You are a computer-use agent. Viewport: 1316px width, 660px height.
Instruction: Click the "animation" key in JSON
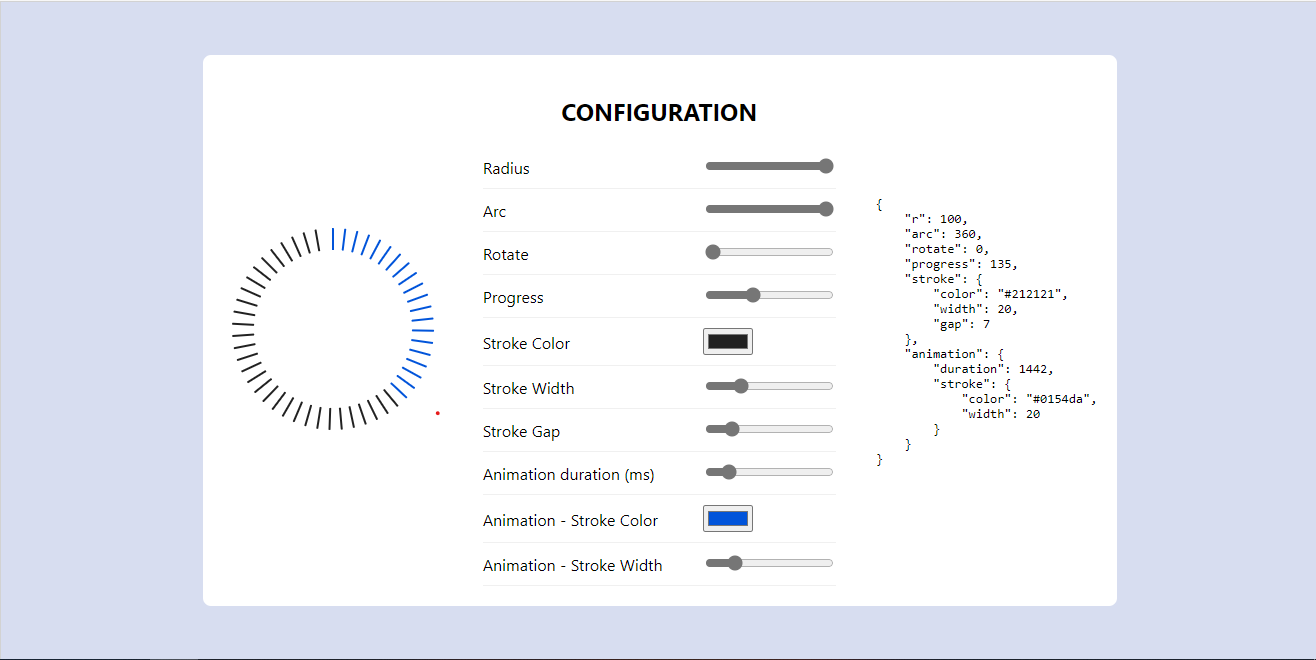944,354
